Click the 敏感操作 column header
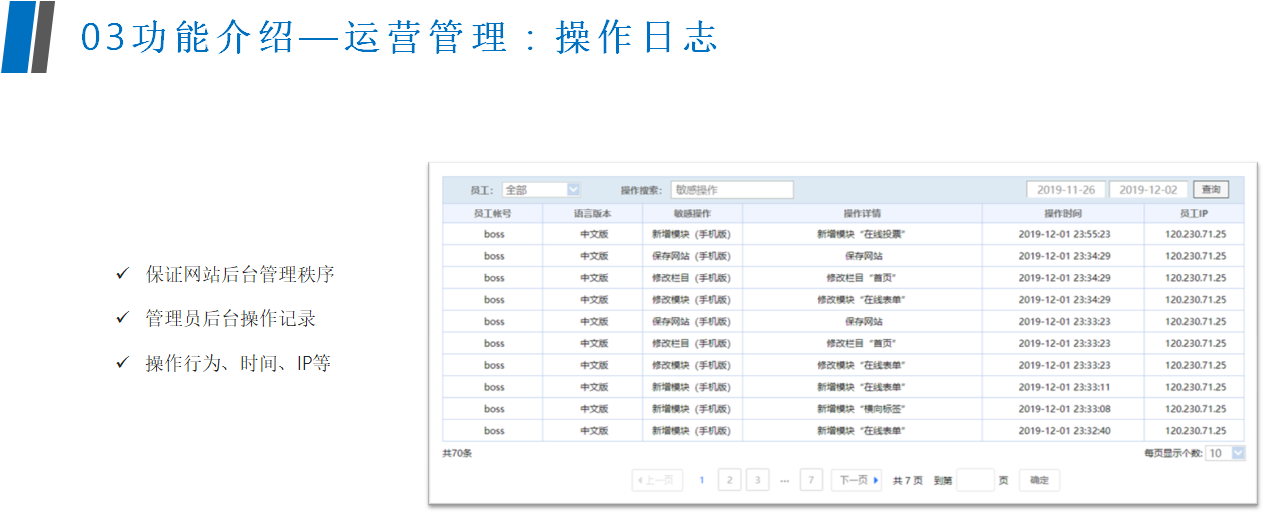1266x515 pixels. coord(692,213)
